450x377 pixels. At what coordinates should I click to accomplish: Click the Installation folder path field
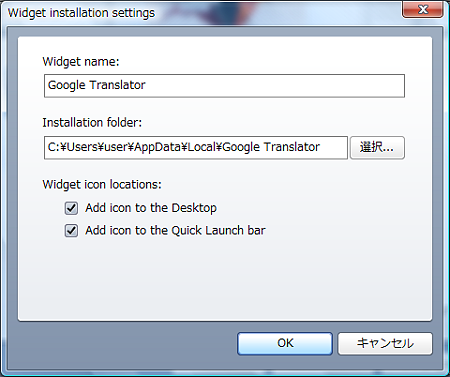(x=196, y=147)
